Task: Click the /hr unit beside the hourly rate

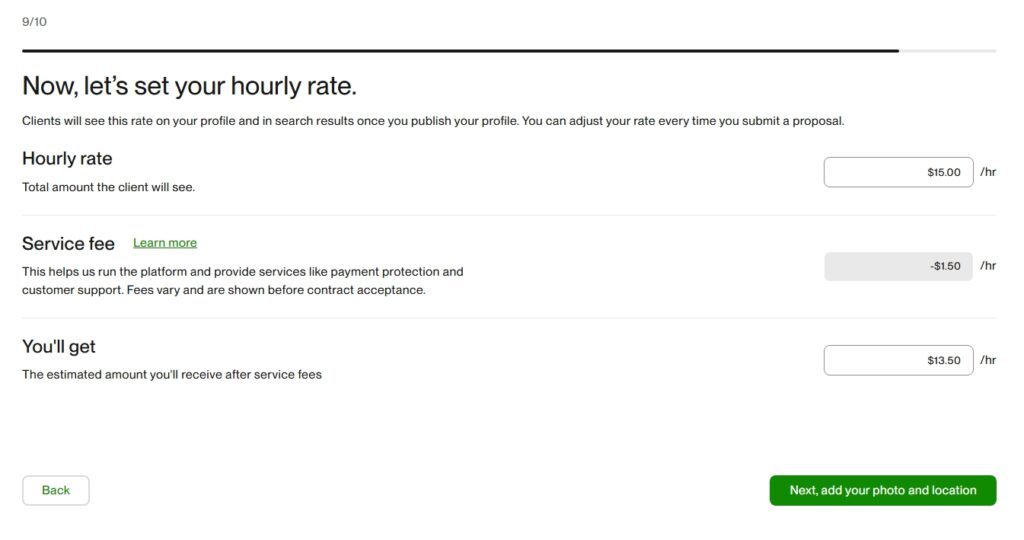Action: pos(988,172)
